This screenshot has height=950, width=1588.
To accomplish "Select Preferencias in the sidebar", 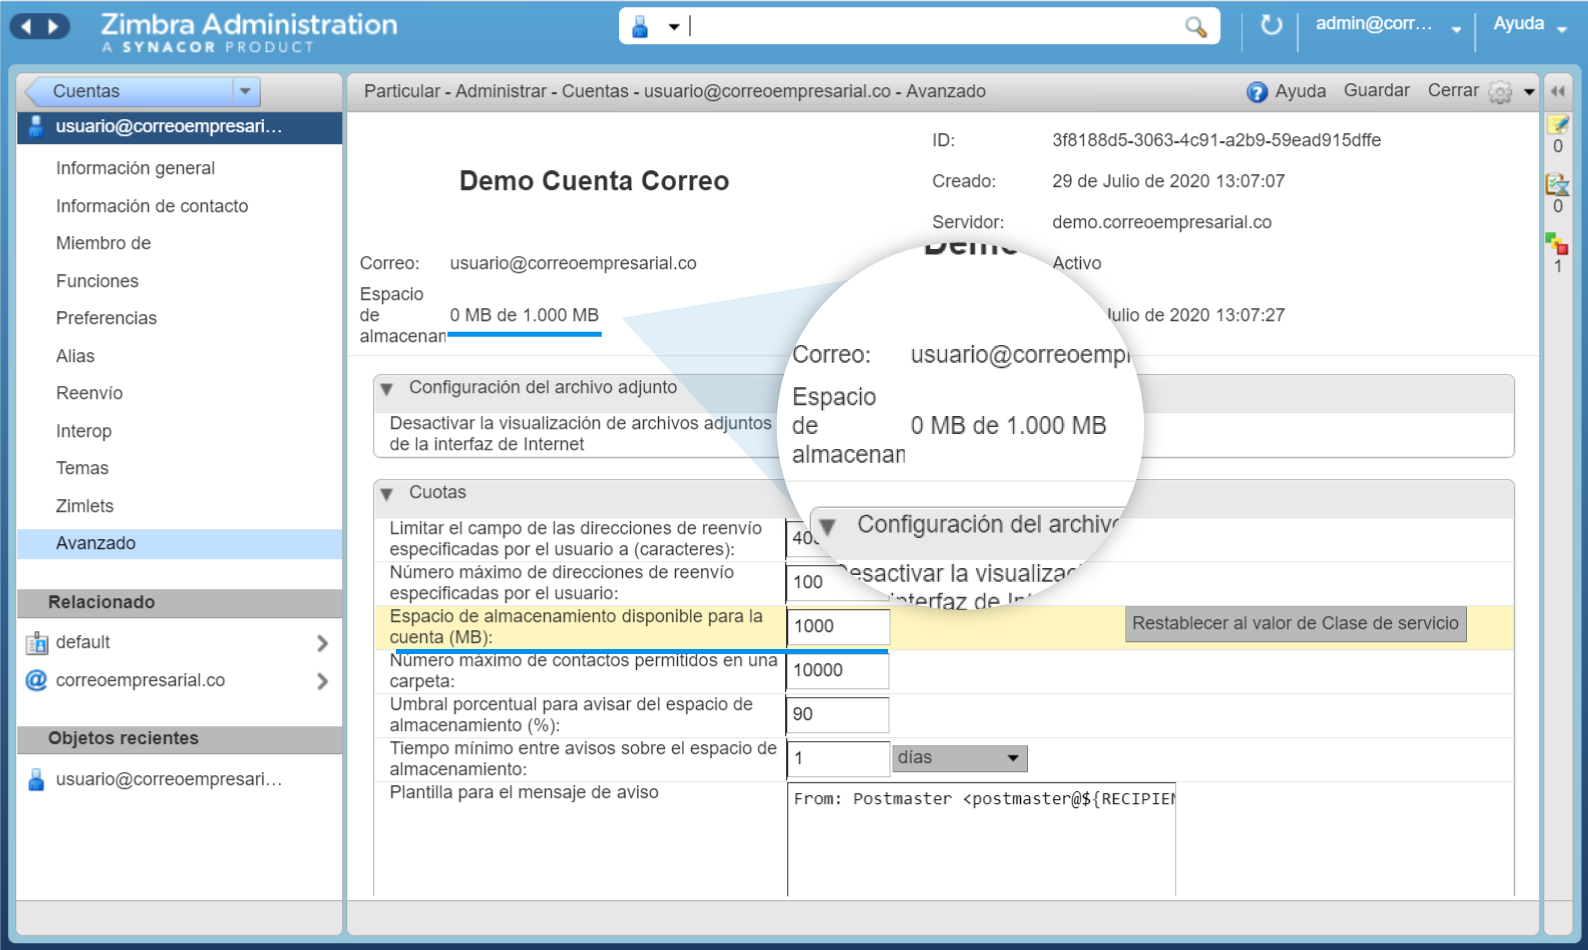I will click(106, 318).
